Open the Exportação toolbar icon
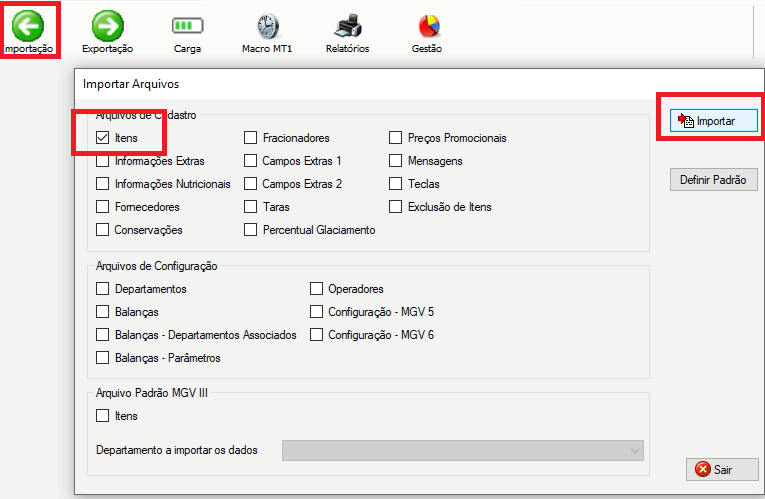Viewport: 765px width, 499px height. click(107, 24)
